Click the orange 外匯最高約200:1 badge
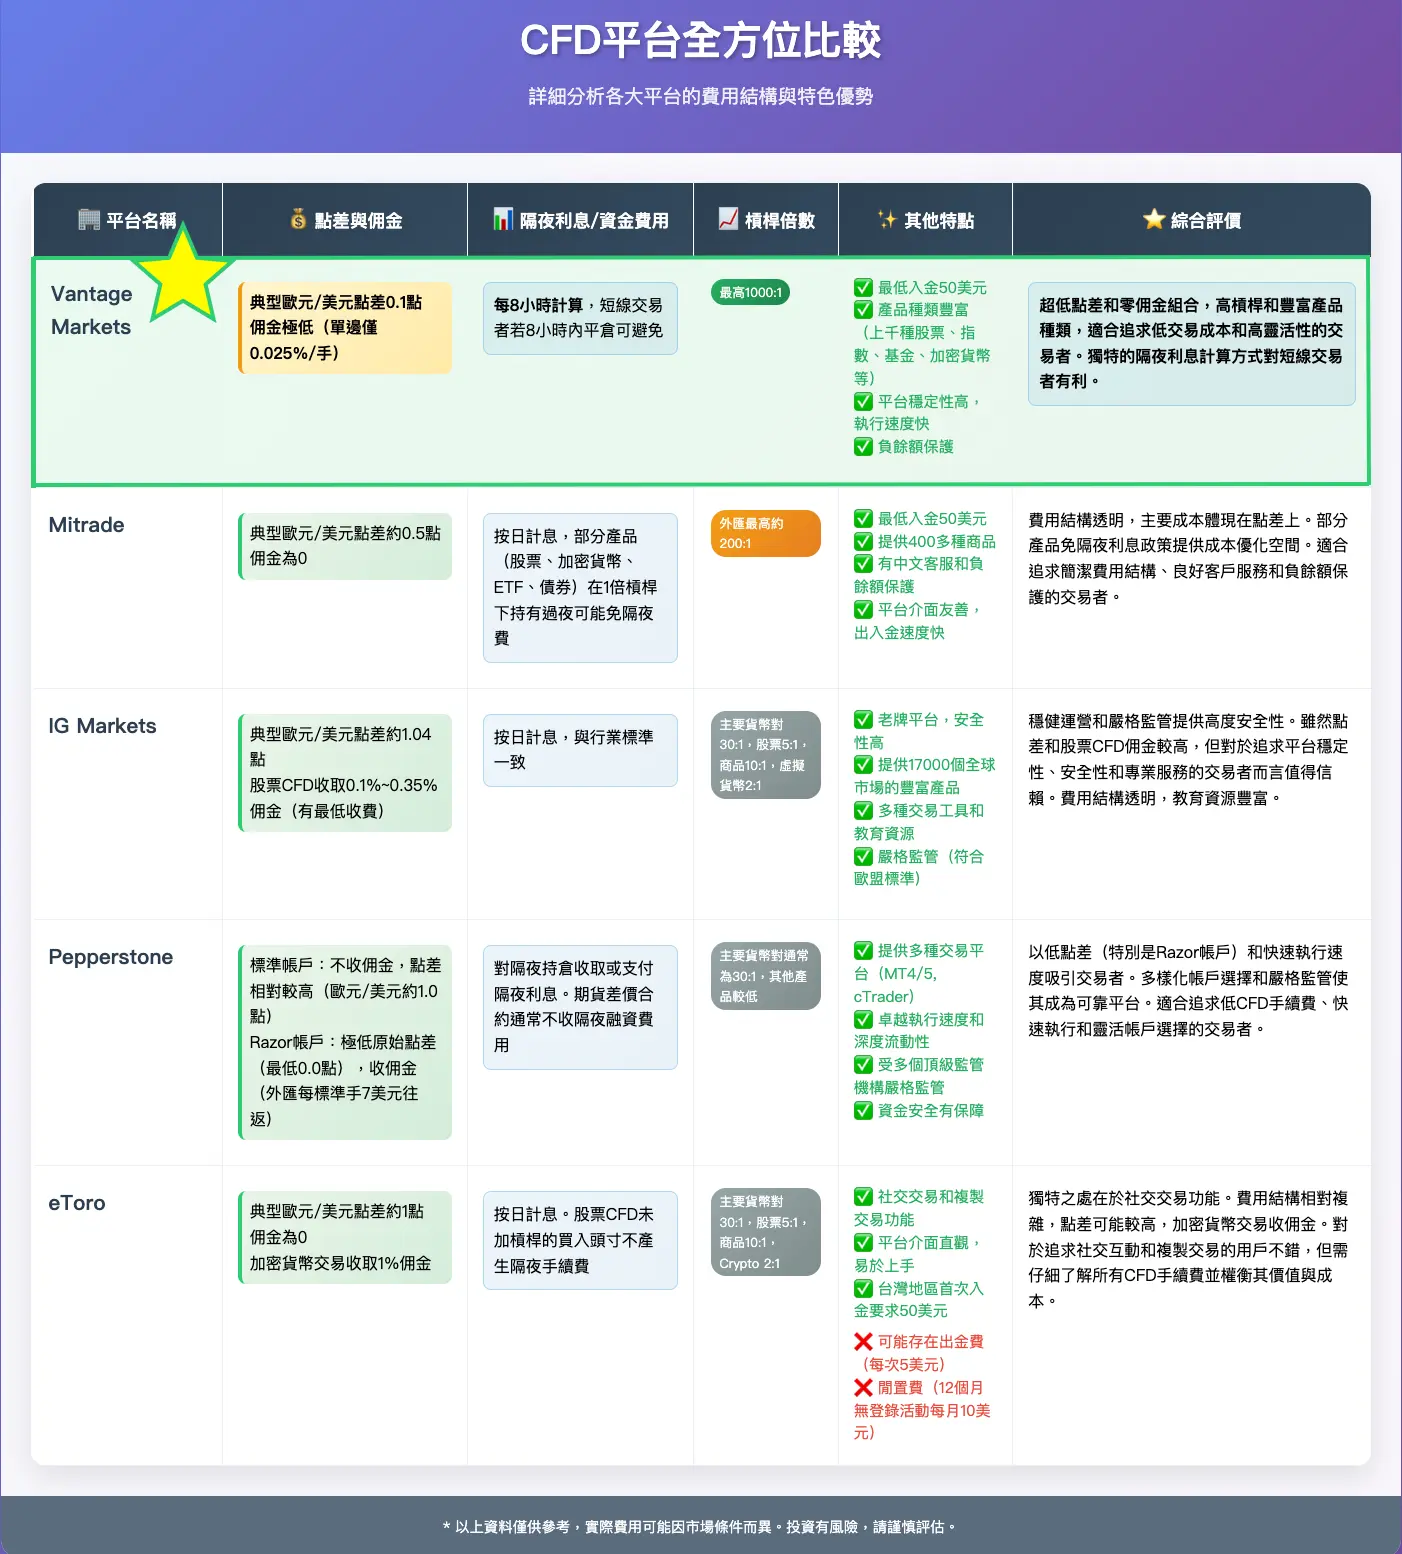Screen dimensions: 1402x1554 coord(765,534)
